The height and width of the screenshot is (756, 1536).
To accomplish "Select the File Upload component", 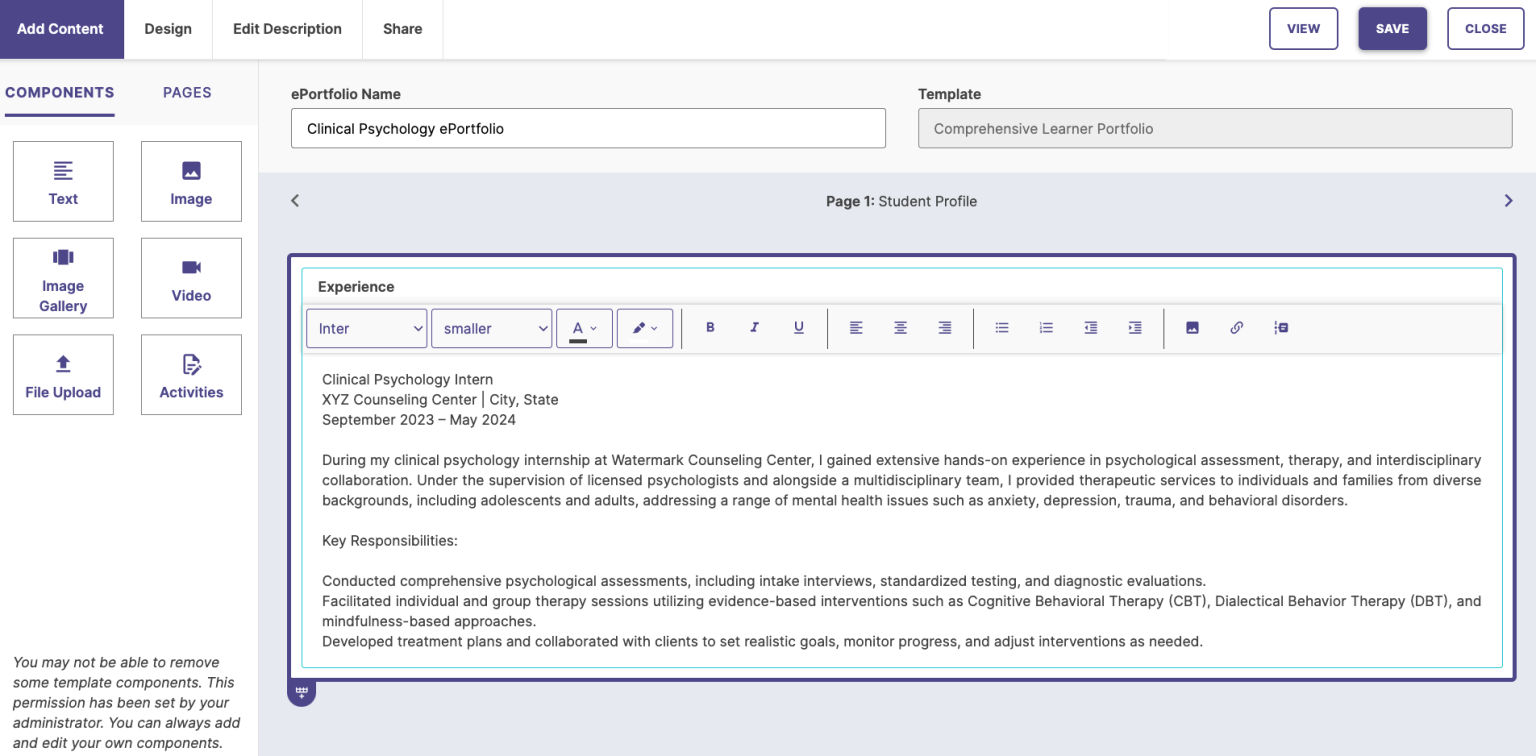I will pos(63,374).
